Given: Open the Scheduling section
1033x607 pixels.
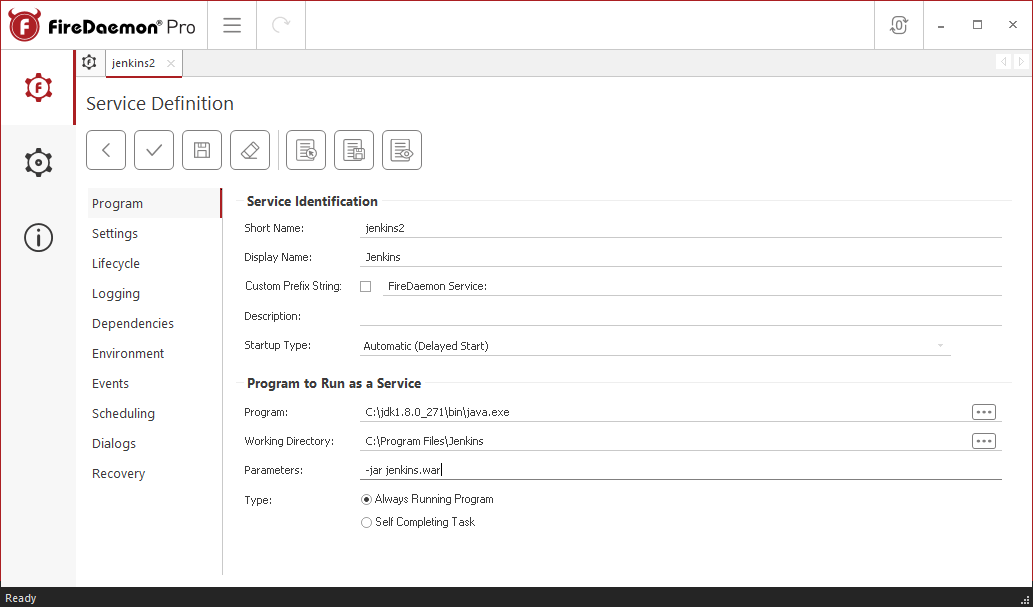Looking at the screenshot, I should pos(155,413).
